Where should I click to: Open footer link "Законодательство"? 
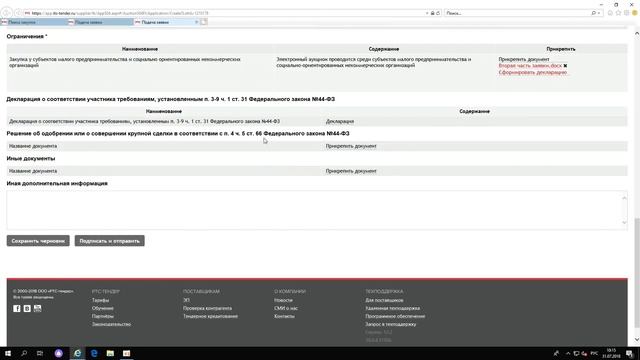point(111,324)
